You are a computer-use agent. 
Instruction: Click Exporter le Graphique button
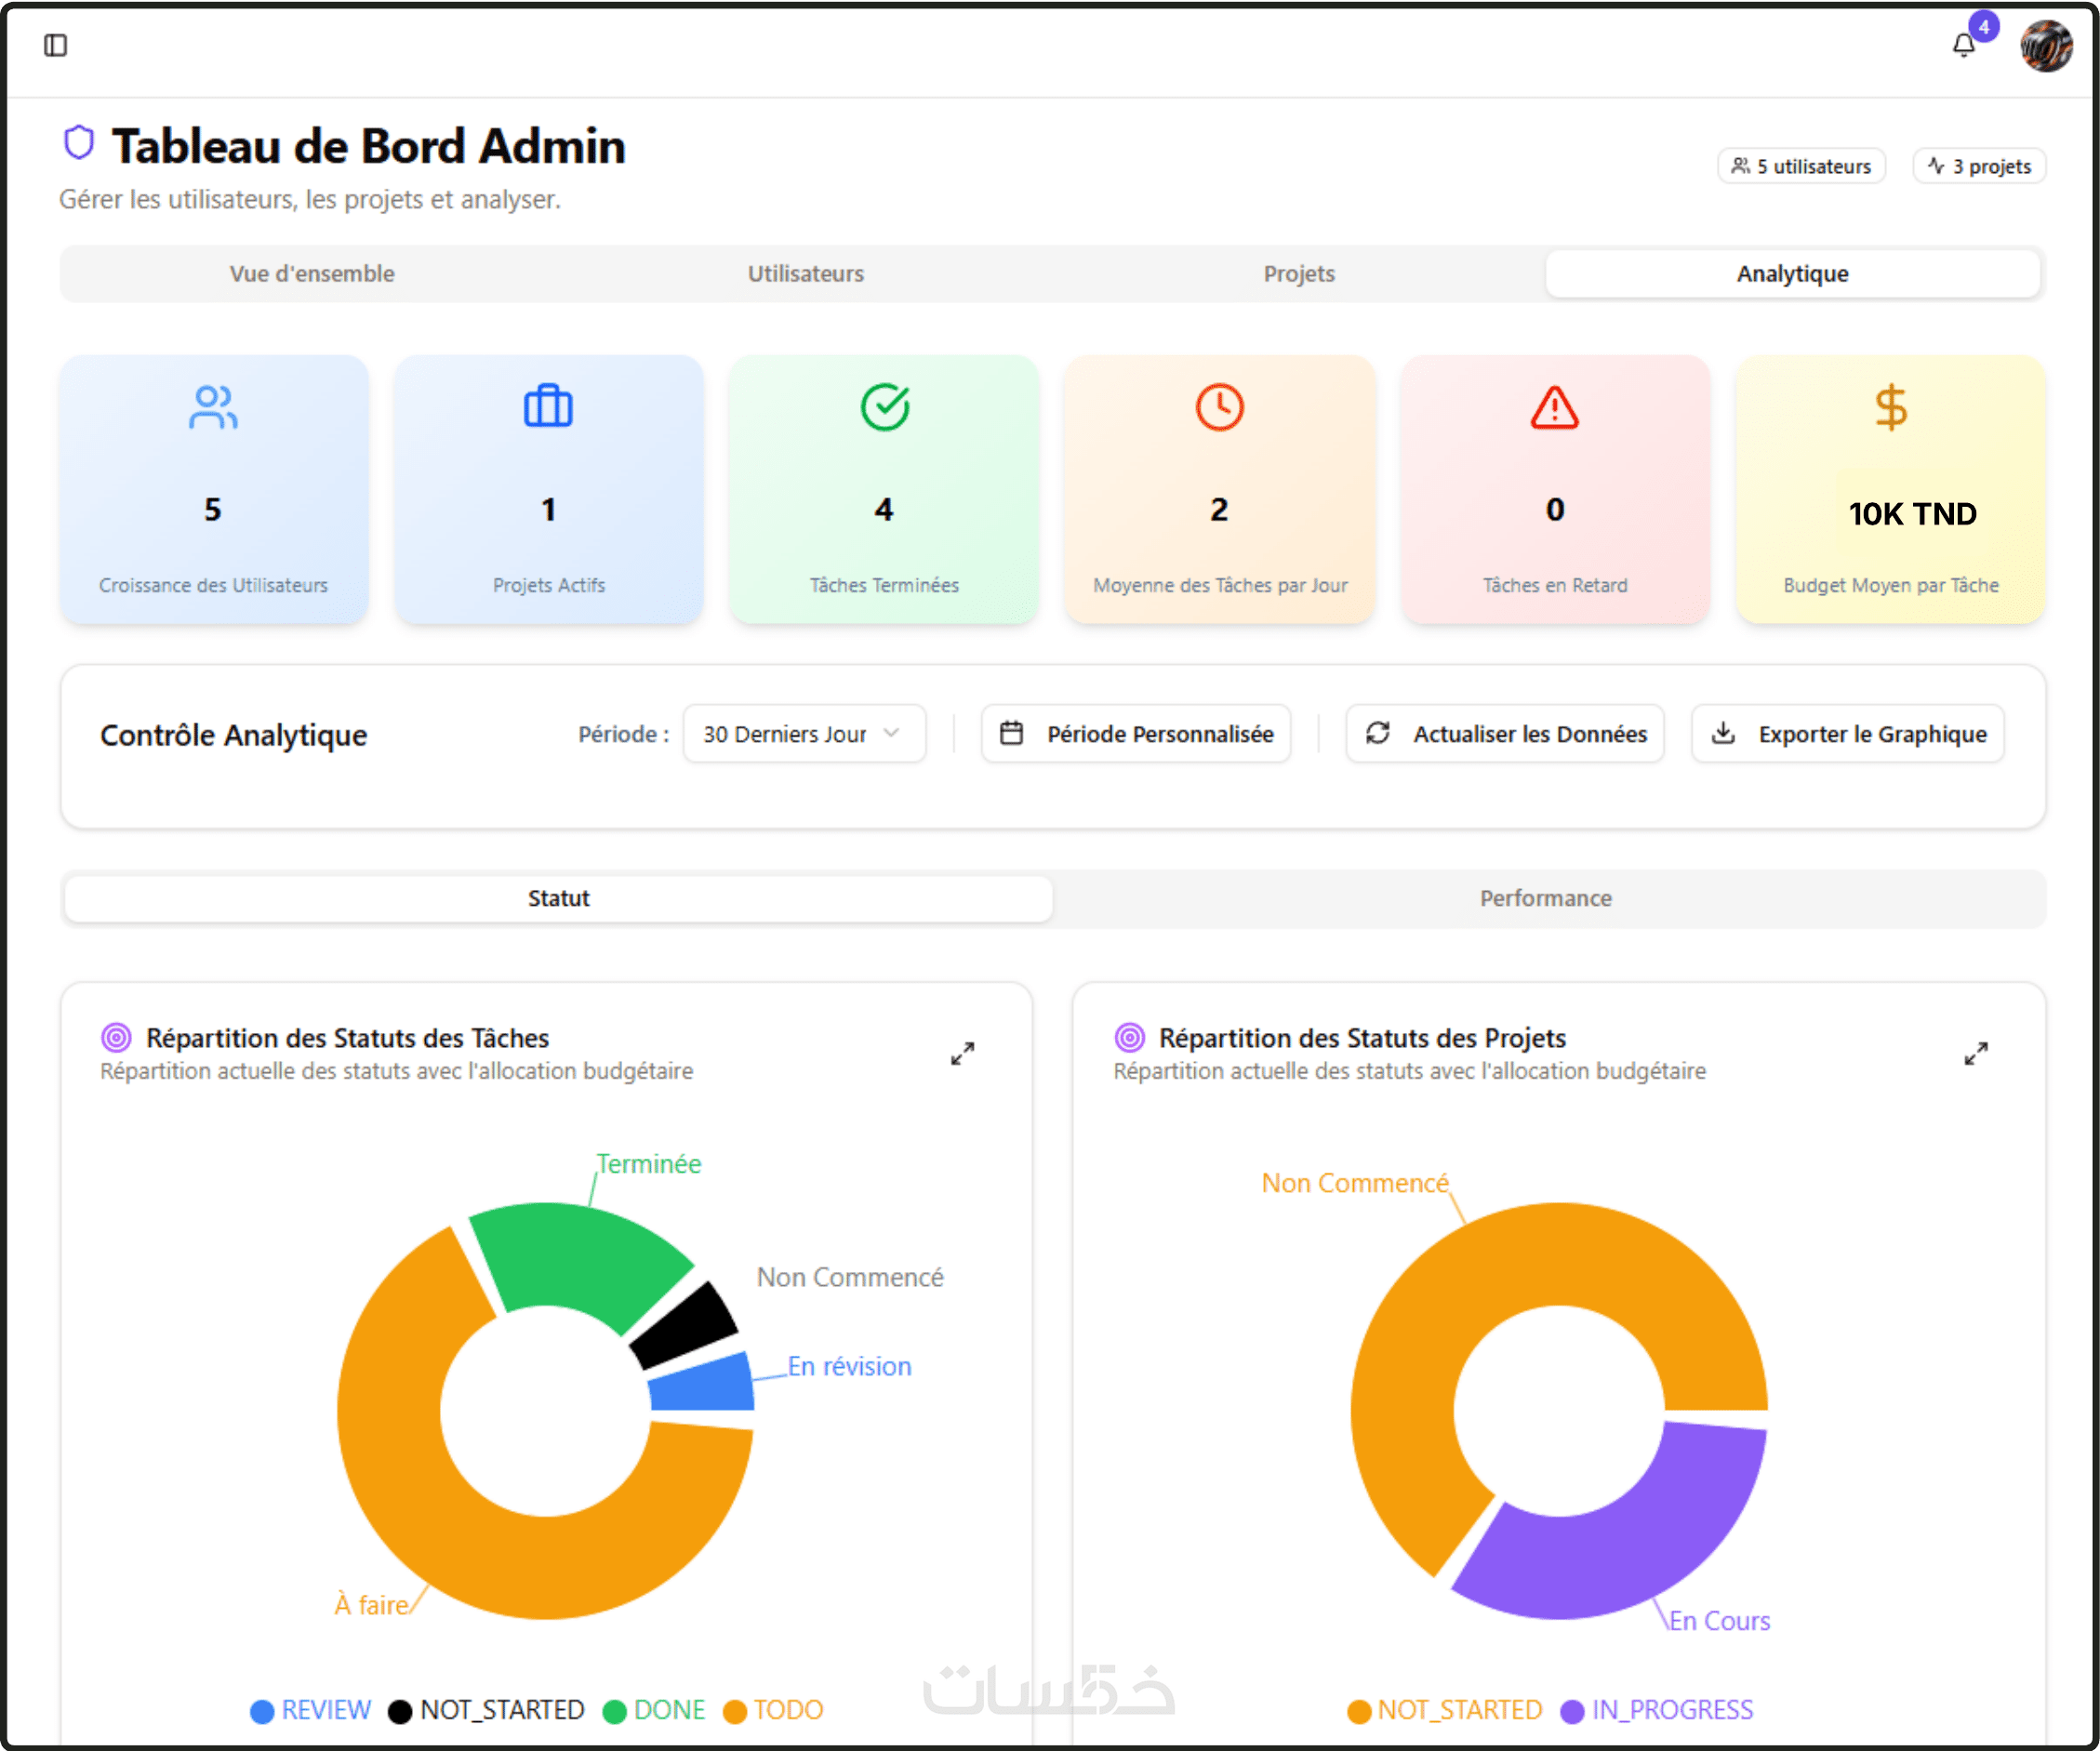click(x=1847, y=734)
